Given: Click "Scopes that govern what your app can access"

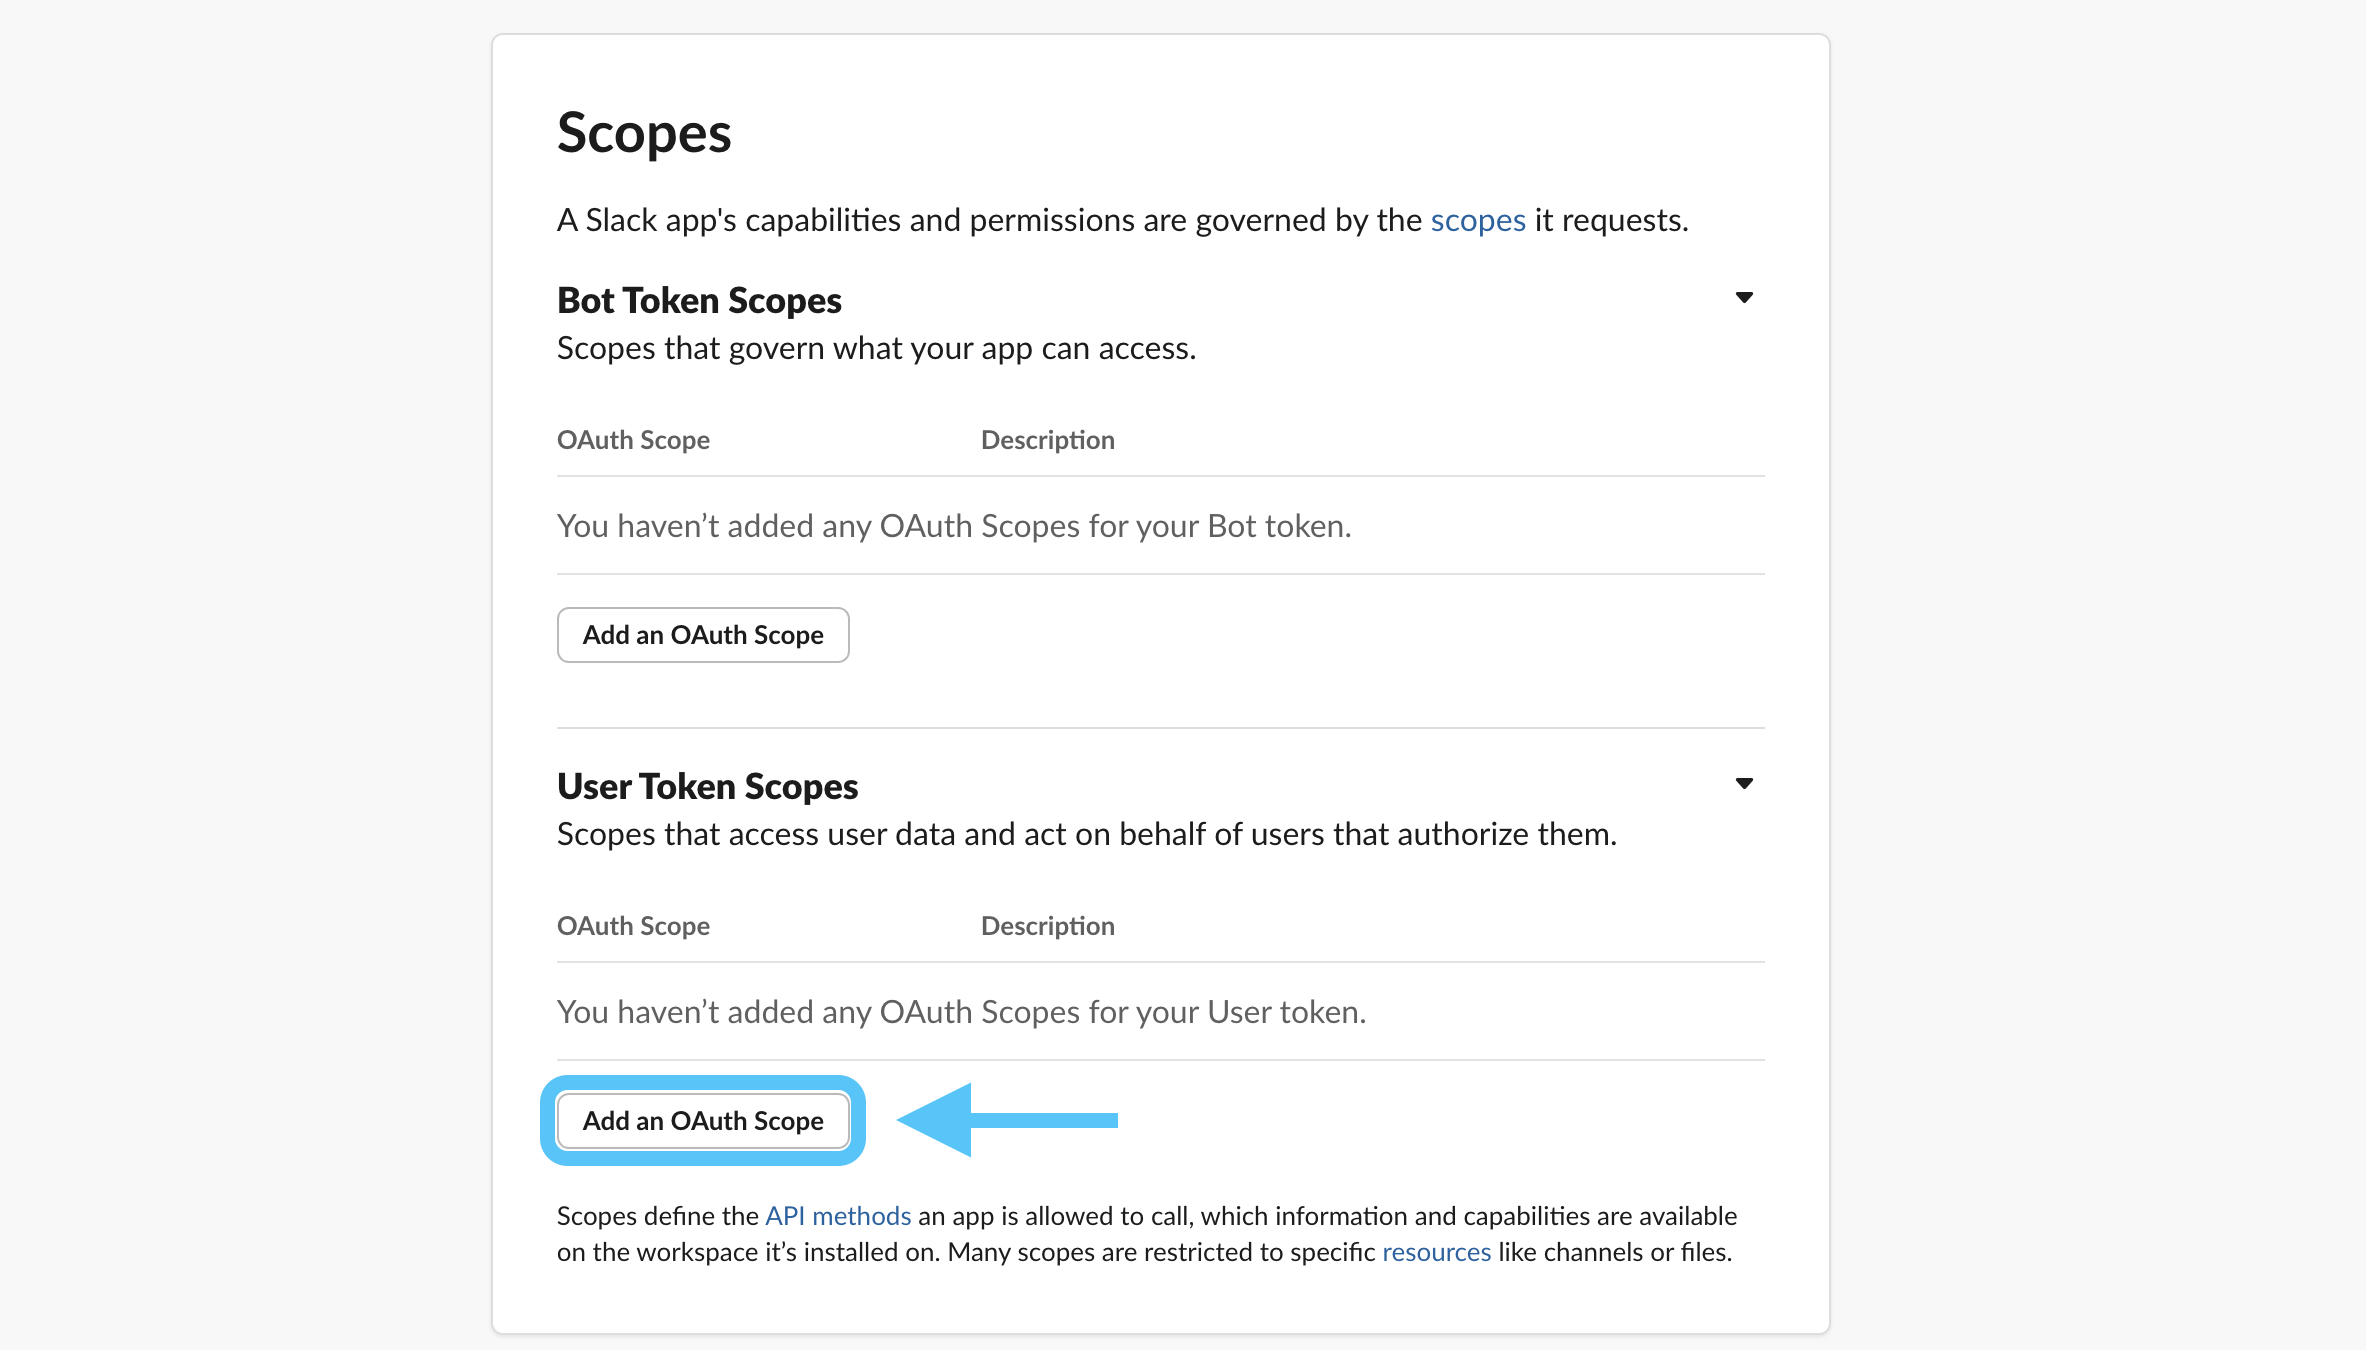Looking at the screenshot, I should [x=876, y=348].
